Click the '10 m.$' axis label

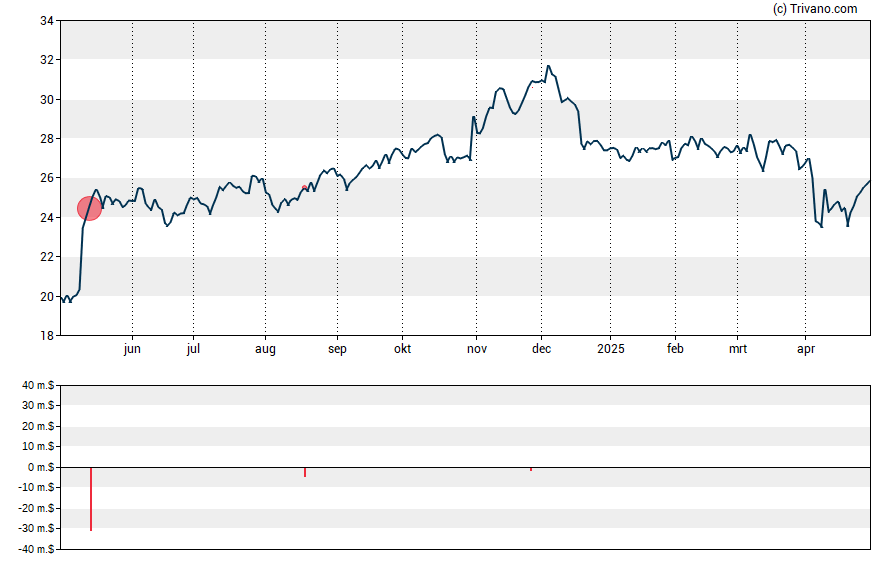click(38, 446)
